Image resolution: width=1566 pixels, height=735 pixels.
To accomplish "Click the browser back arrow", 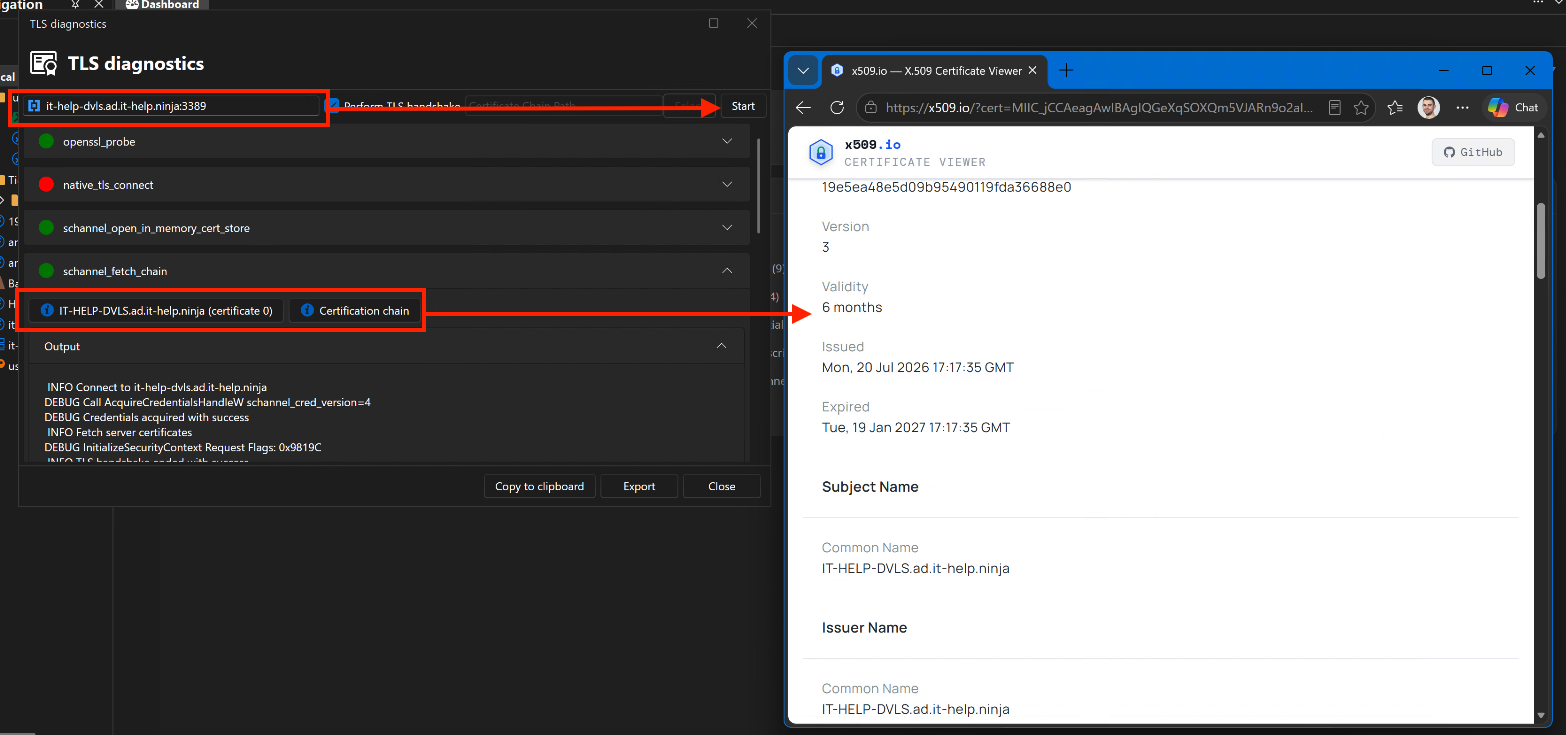I will pos(804,107).
